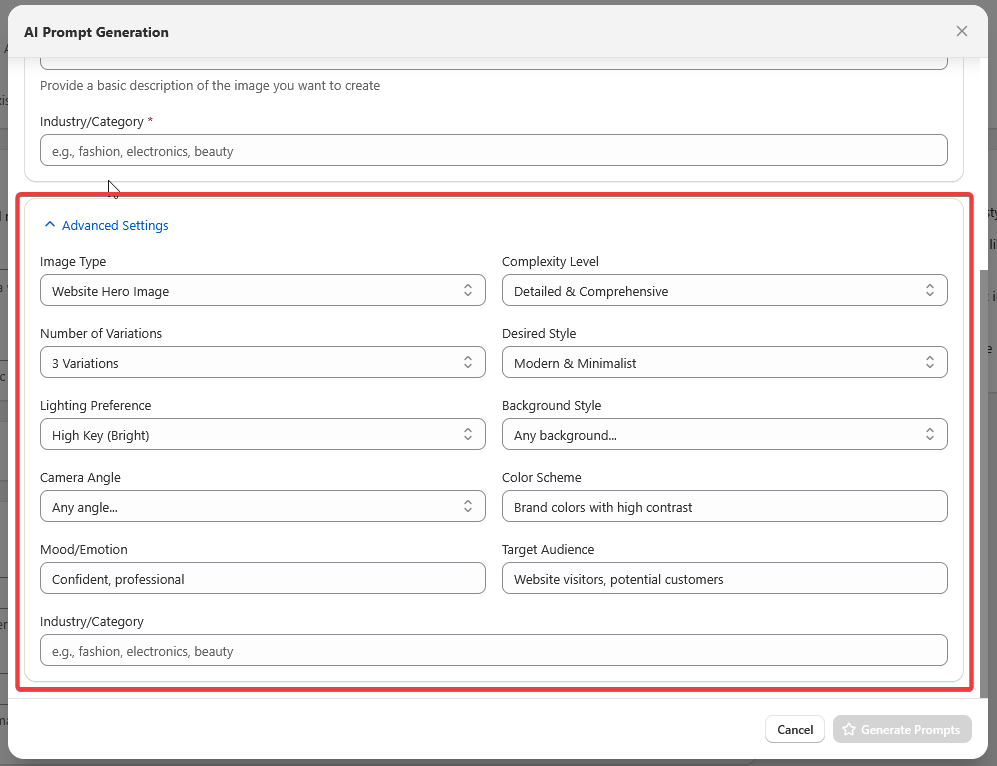Click the Color Scheme text field
Screen dimensions: 997x766
(724, 507)
